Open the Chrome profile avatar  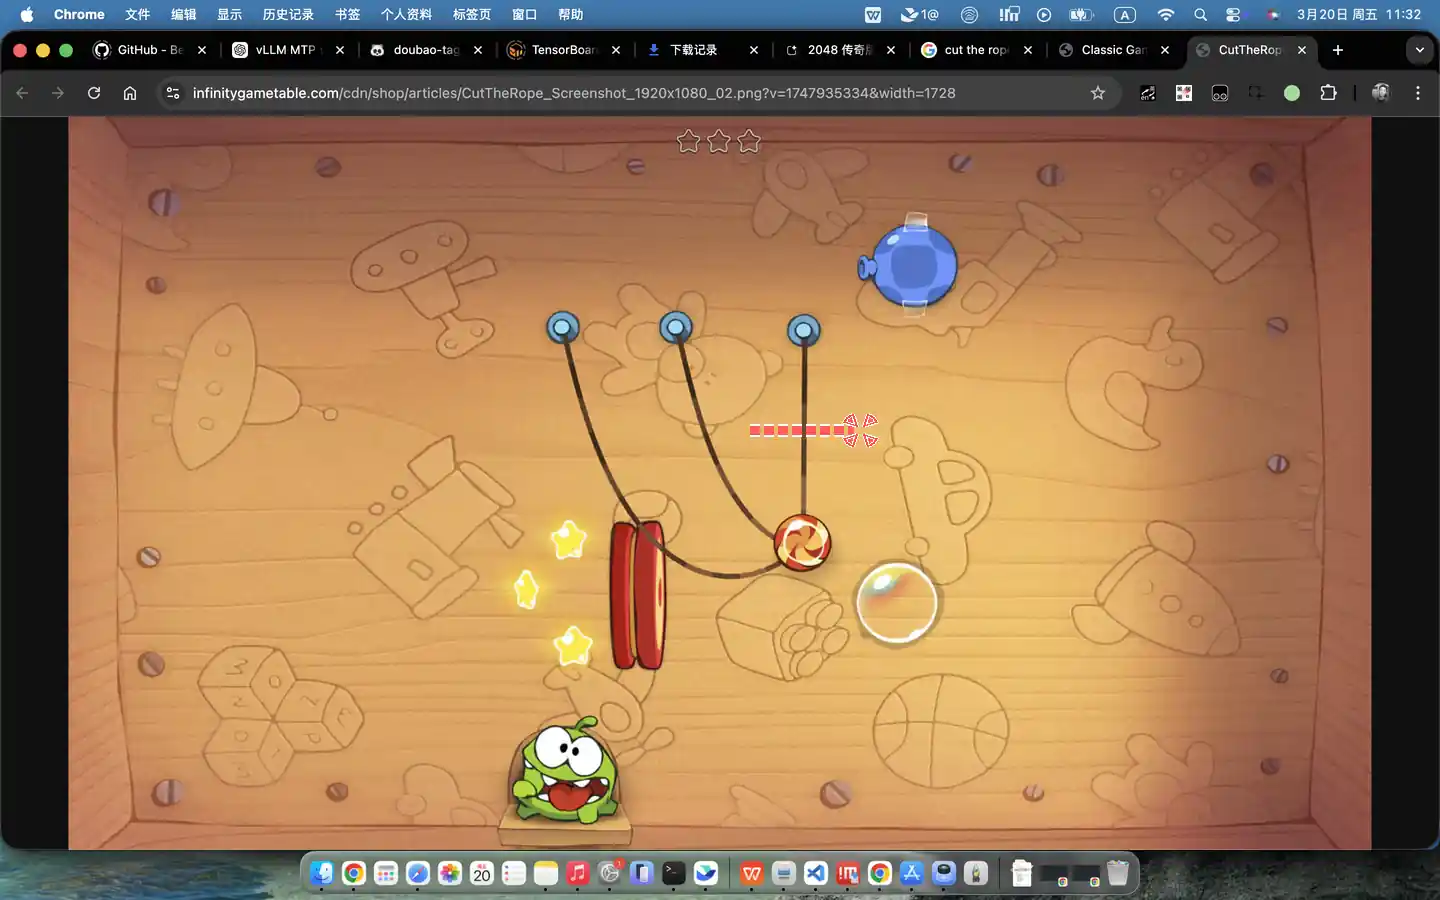pyautogui.click(x=1381, y=93)
